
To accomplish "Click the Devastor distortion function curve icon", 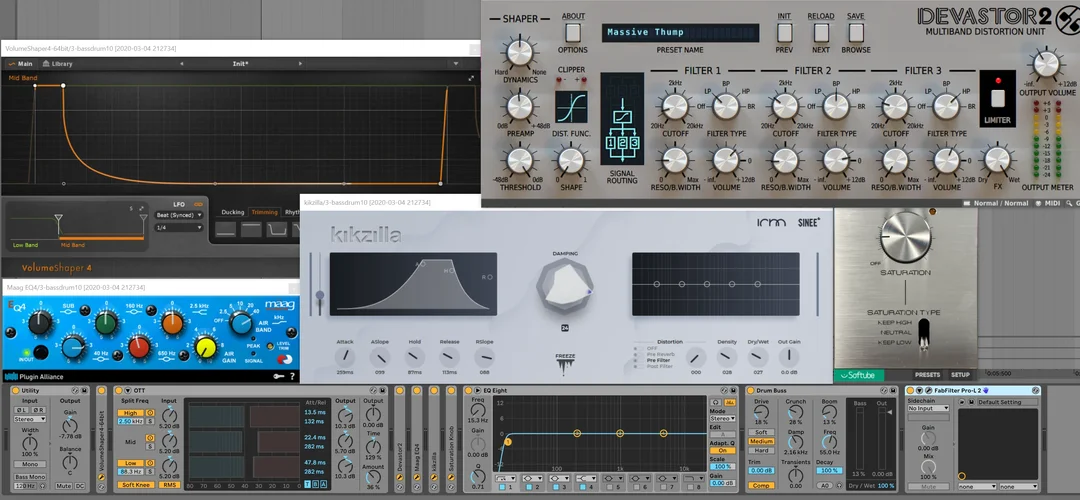I will [x=571, y=108].
